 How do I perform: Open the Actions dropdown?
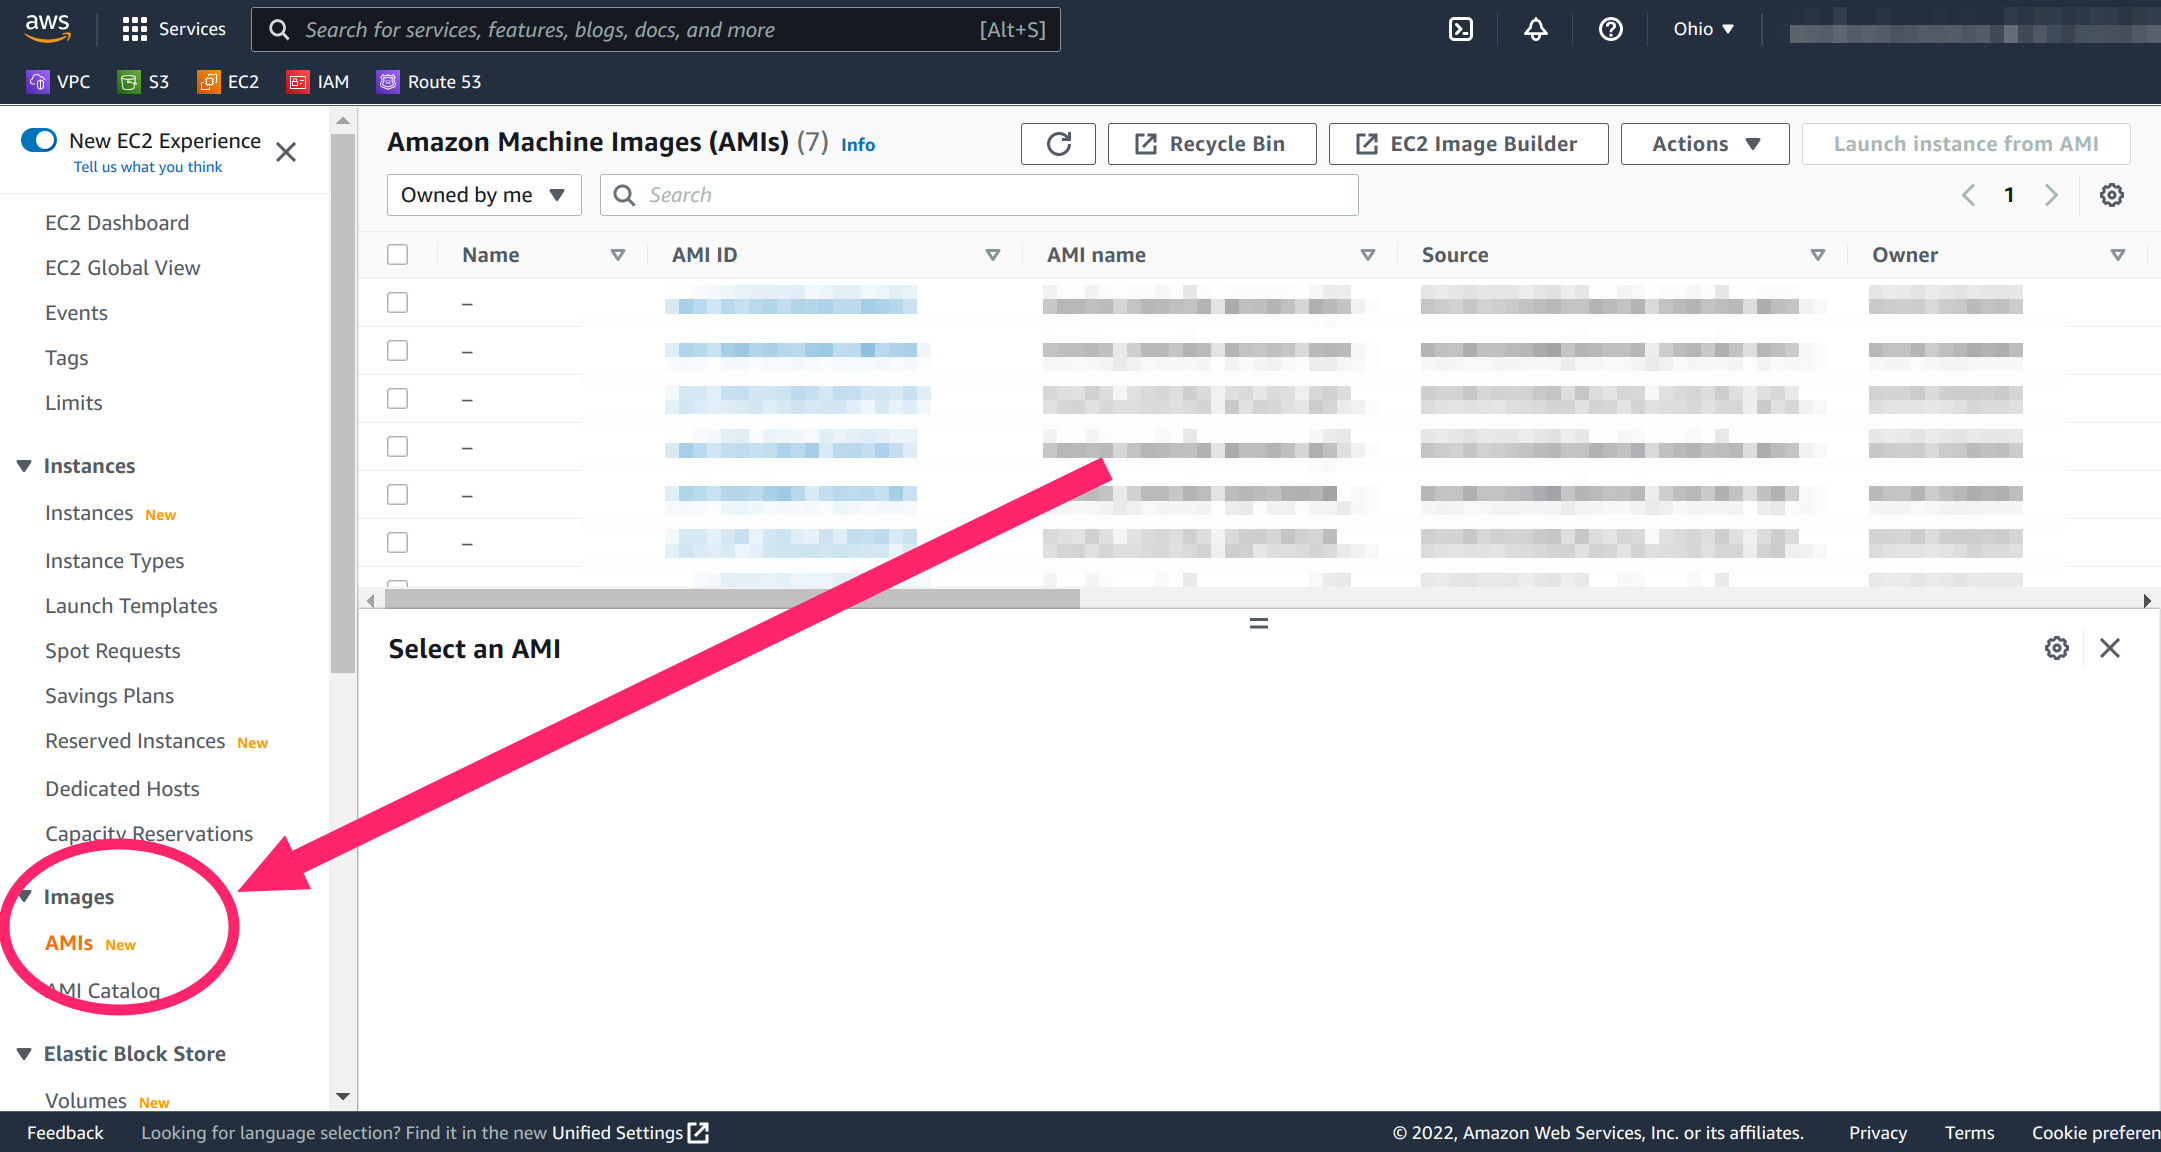(1705, 144)
